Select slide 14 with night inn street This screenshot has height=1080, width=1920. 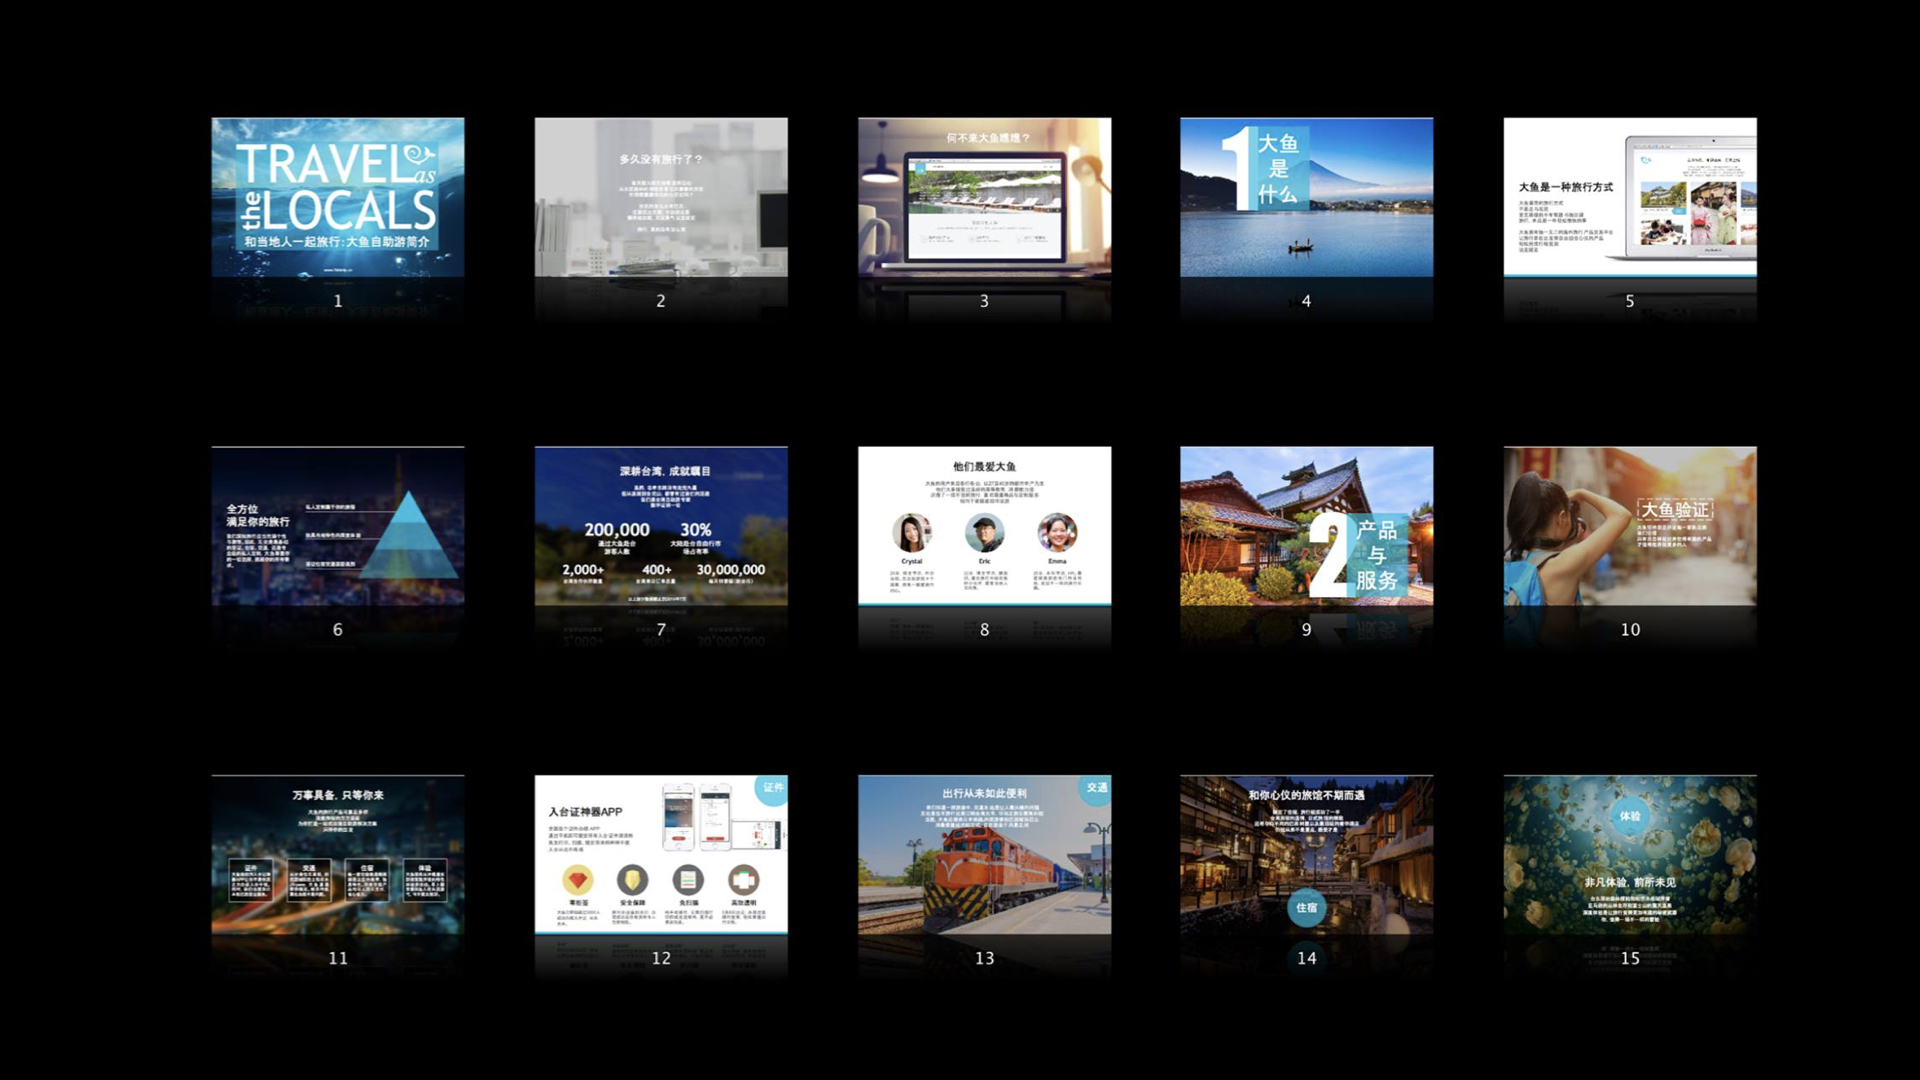click(1306, 854)
